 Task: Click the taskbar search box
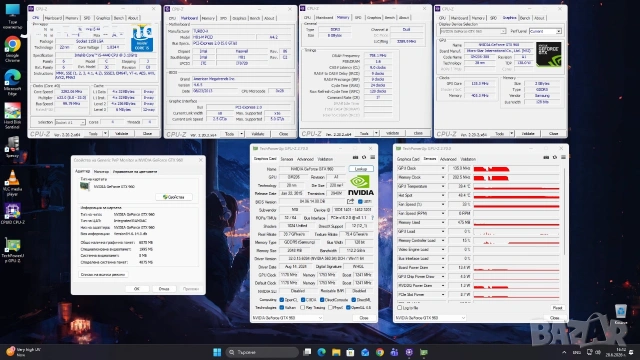pos(262,352)
